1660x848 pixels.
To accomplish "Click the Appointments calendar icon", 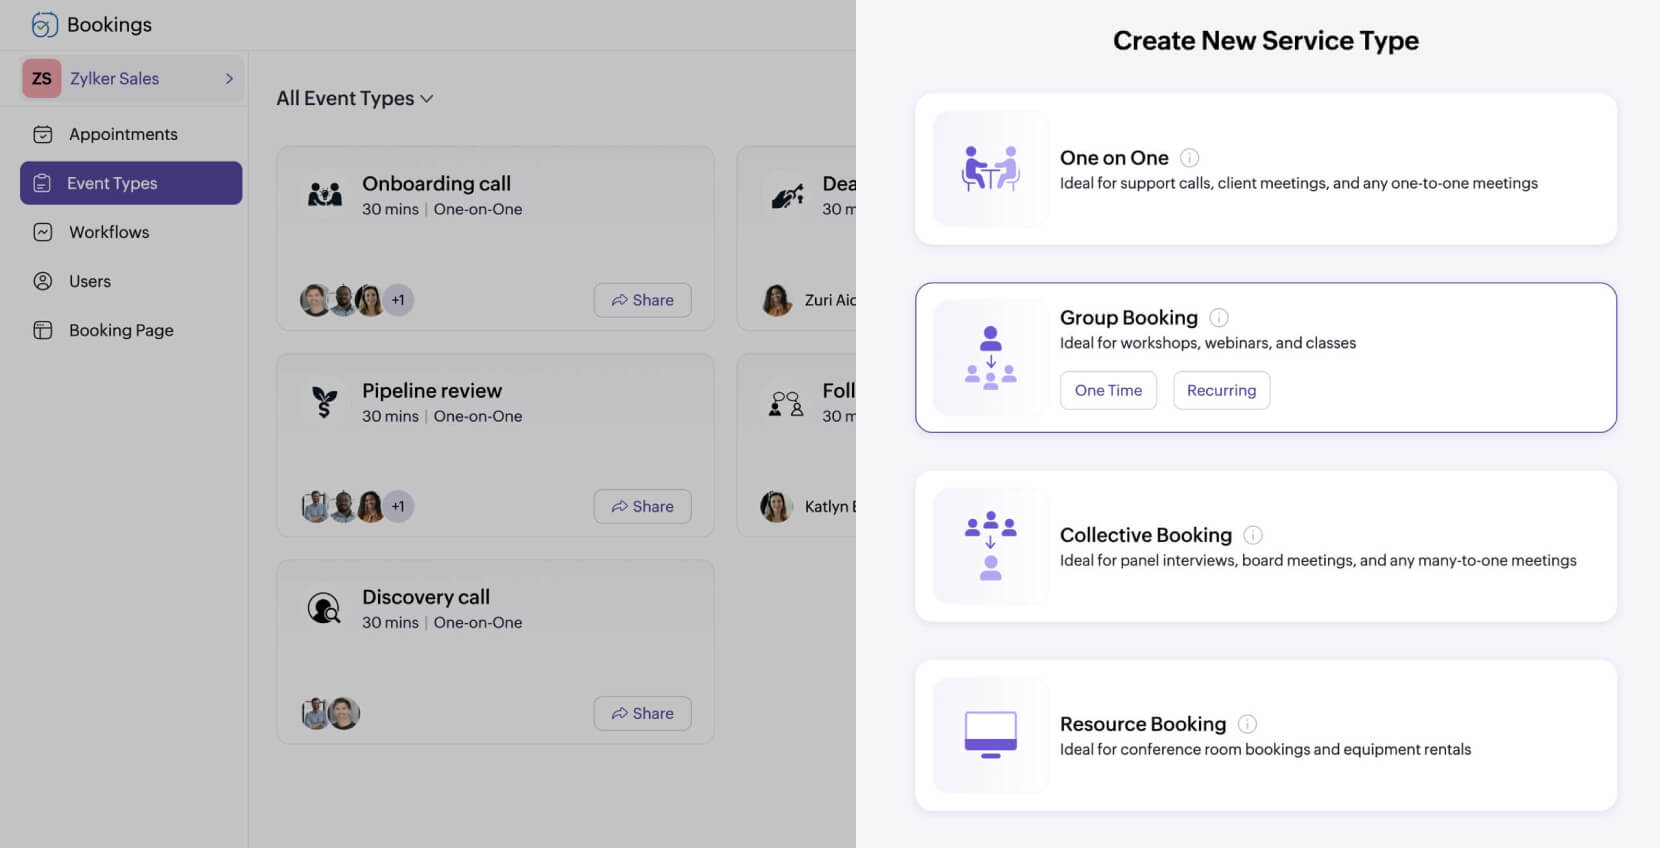I will [x=43, y=134].
